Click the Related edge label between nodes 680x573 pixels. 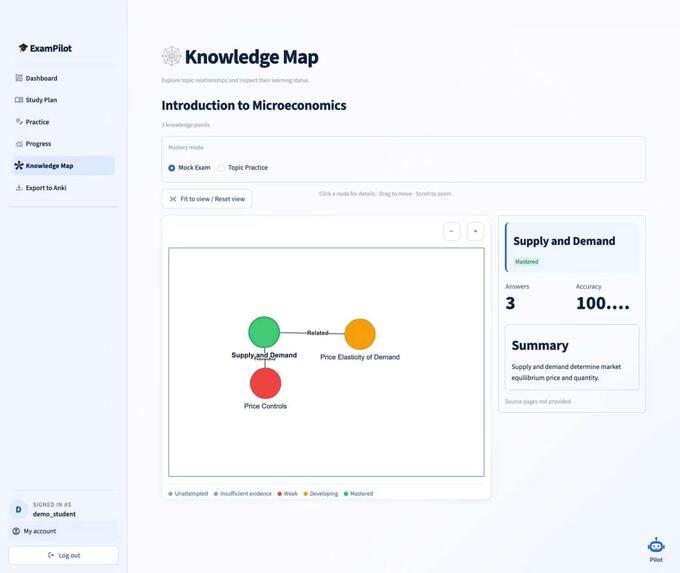(317, 333)
